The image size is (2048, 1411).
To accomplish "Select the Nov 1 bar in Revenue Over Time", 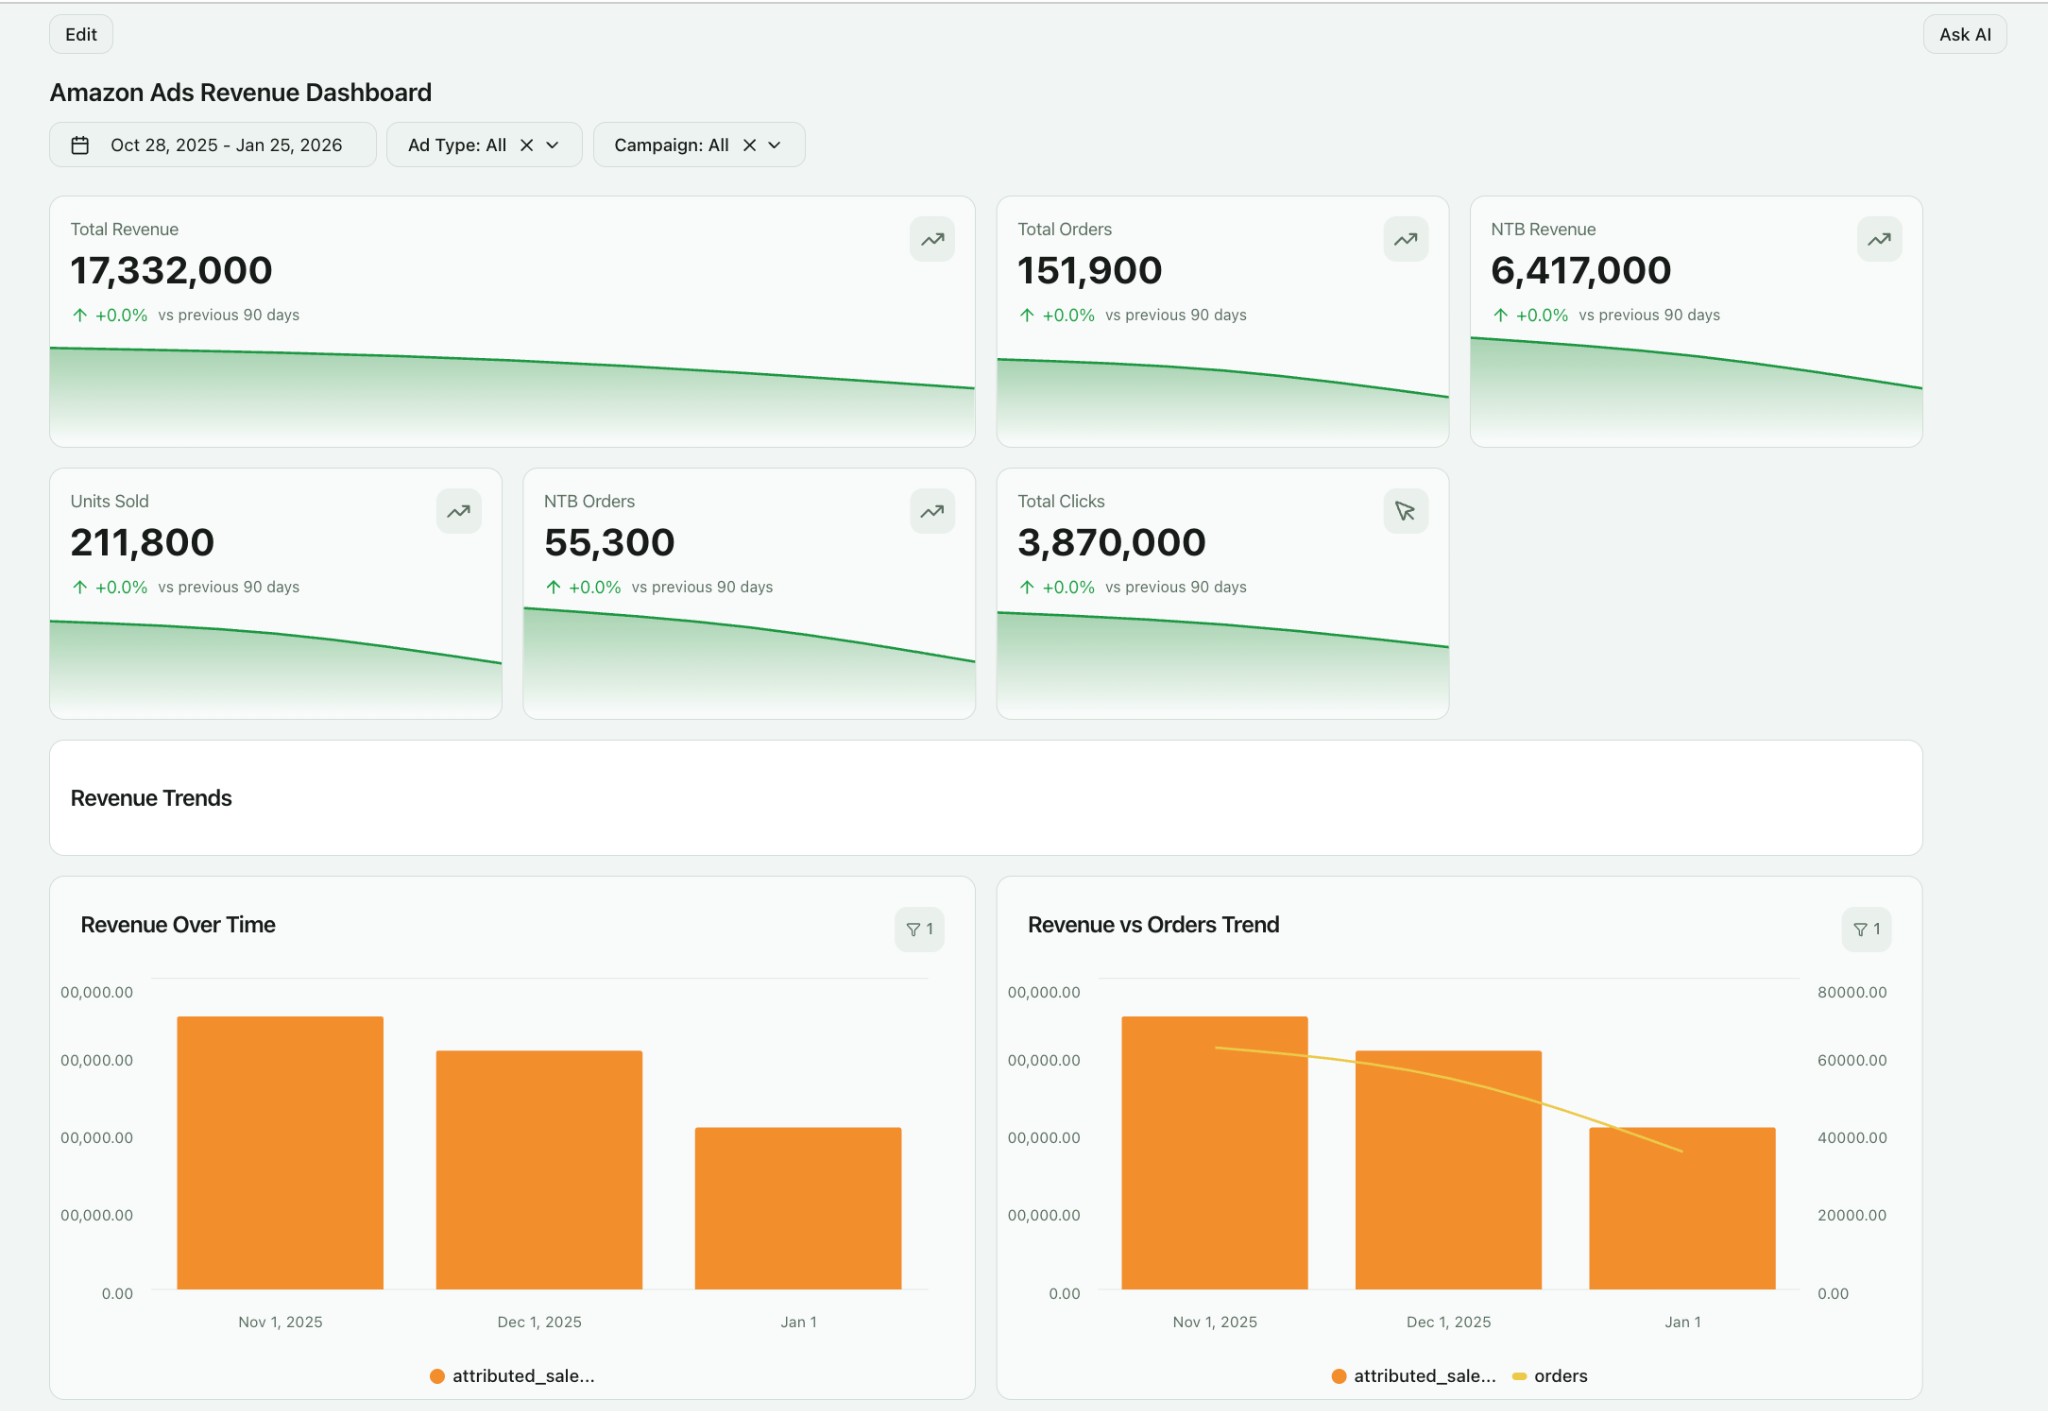I will pos(280,1150).
